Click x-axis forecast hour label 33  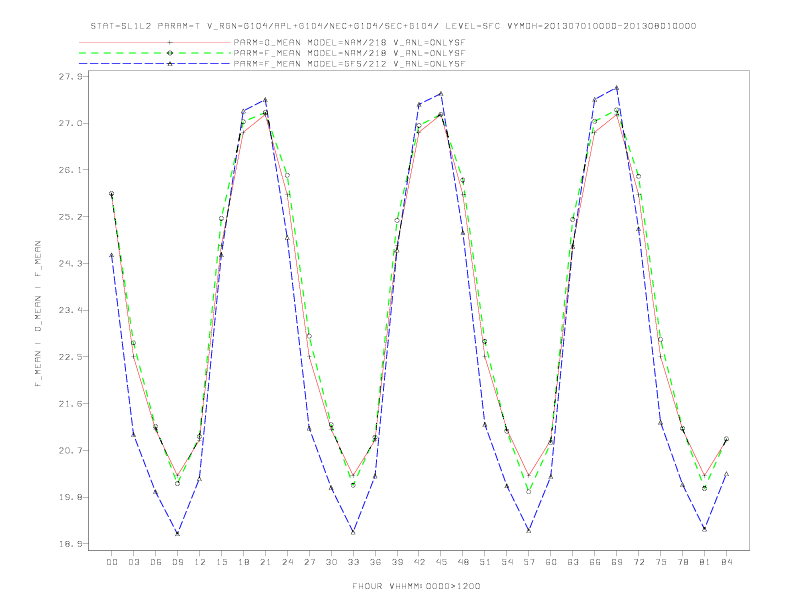tap(353, 562)
